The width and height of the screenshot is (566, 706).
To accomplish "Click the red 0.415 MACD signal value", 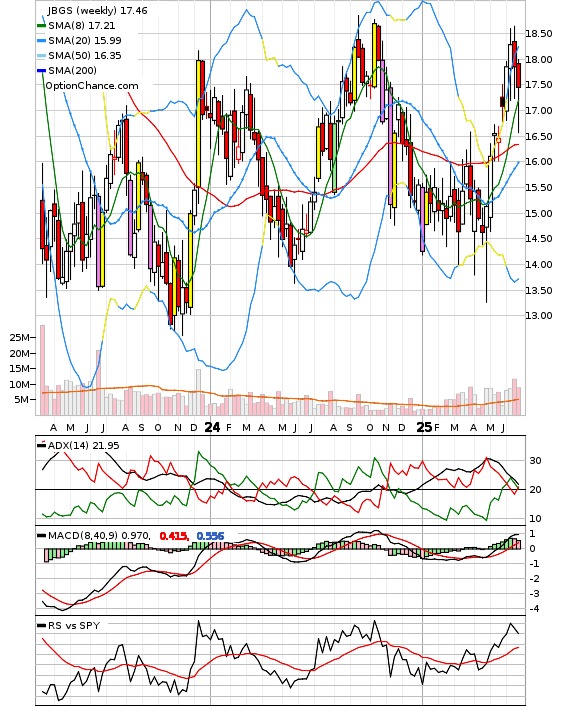I will tap(174, 536).
